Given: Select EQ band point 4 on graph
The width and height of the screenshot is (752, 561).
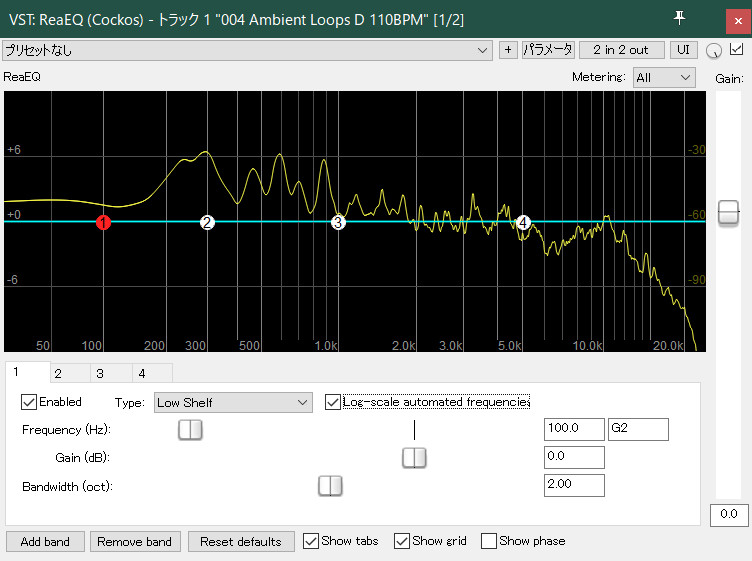Looking at the screenshot, I should tap(522, 222).
